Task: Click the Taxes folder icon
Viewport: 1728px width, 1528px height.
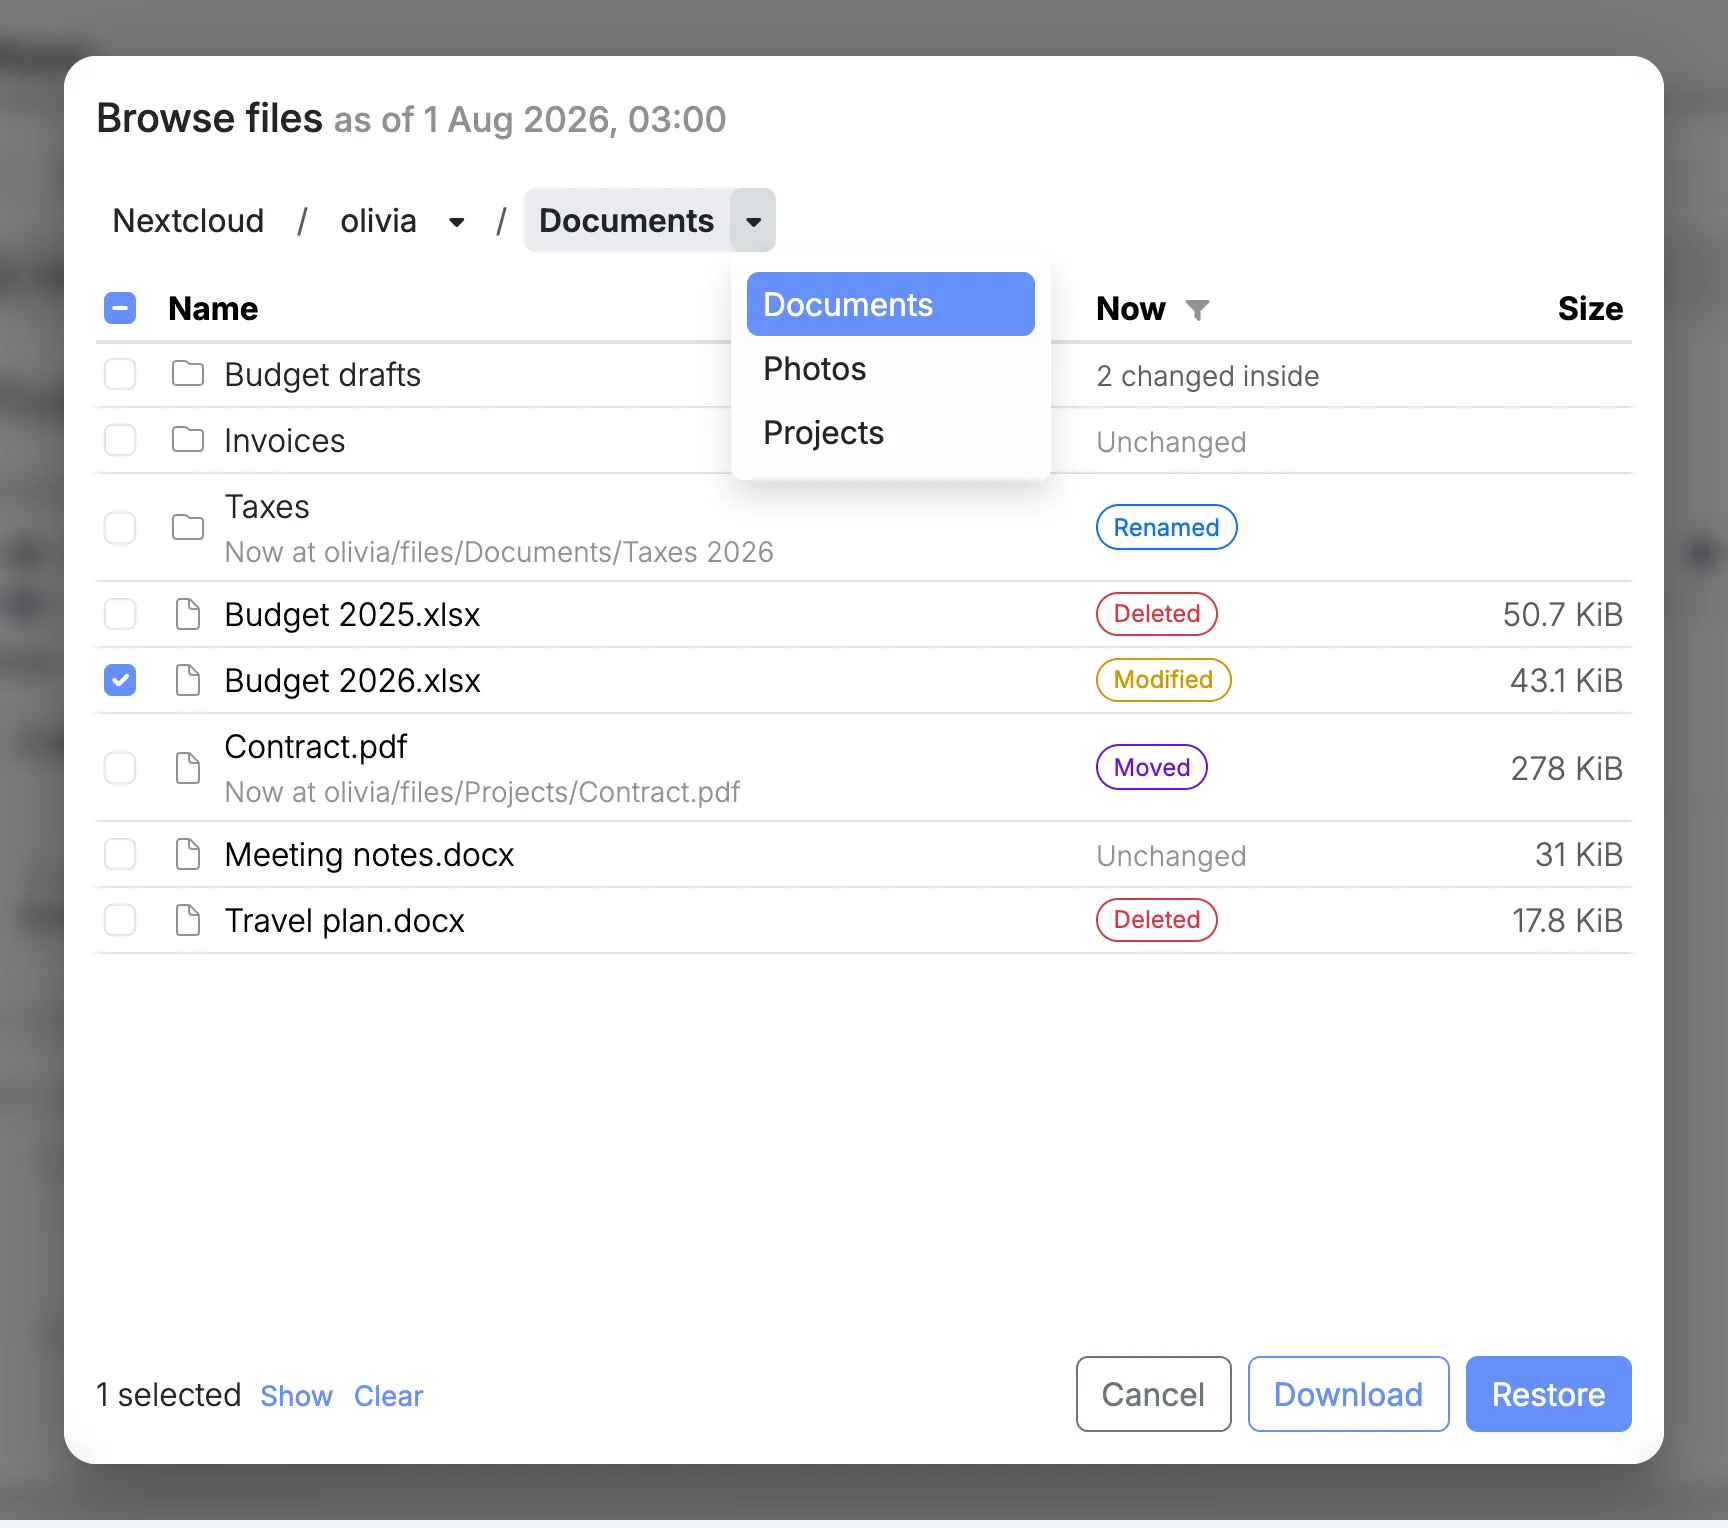Action: pyautogui.click(x=188, y=527)
